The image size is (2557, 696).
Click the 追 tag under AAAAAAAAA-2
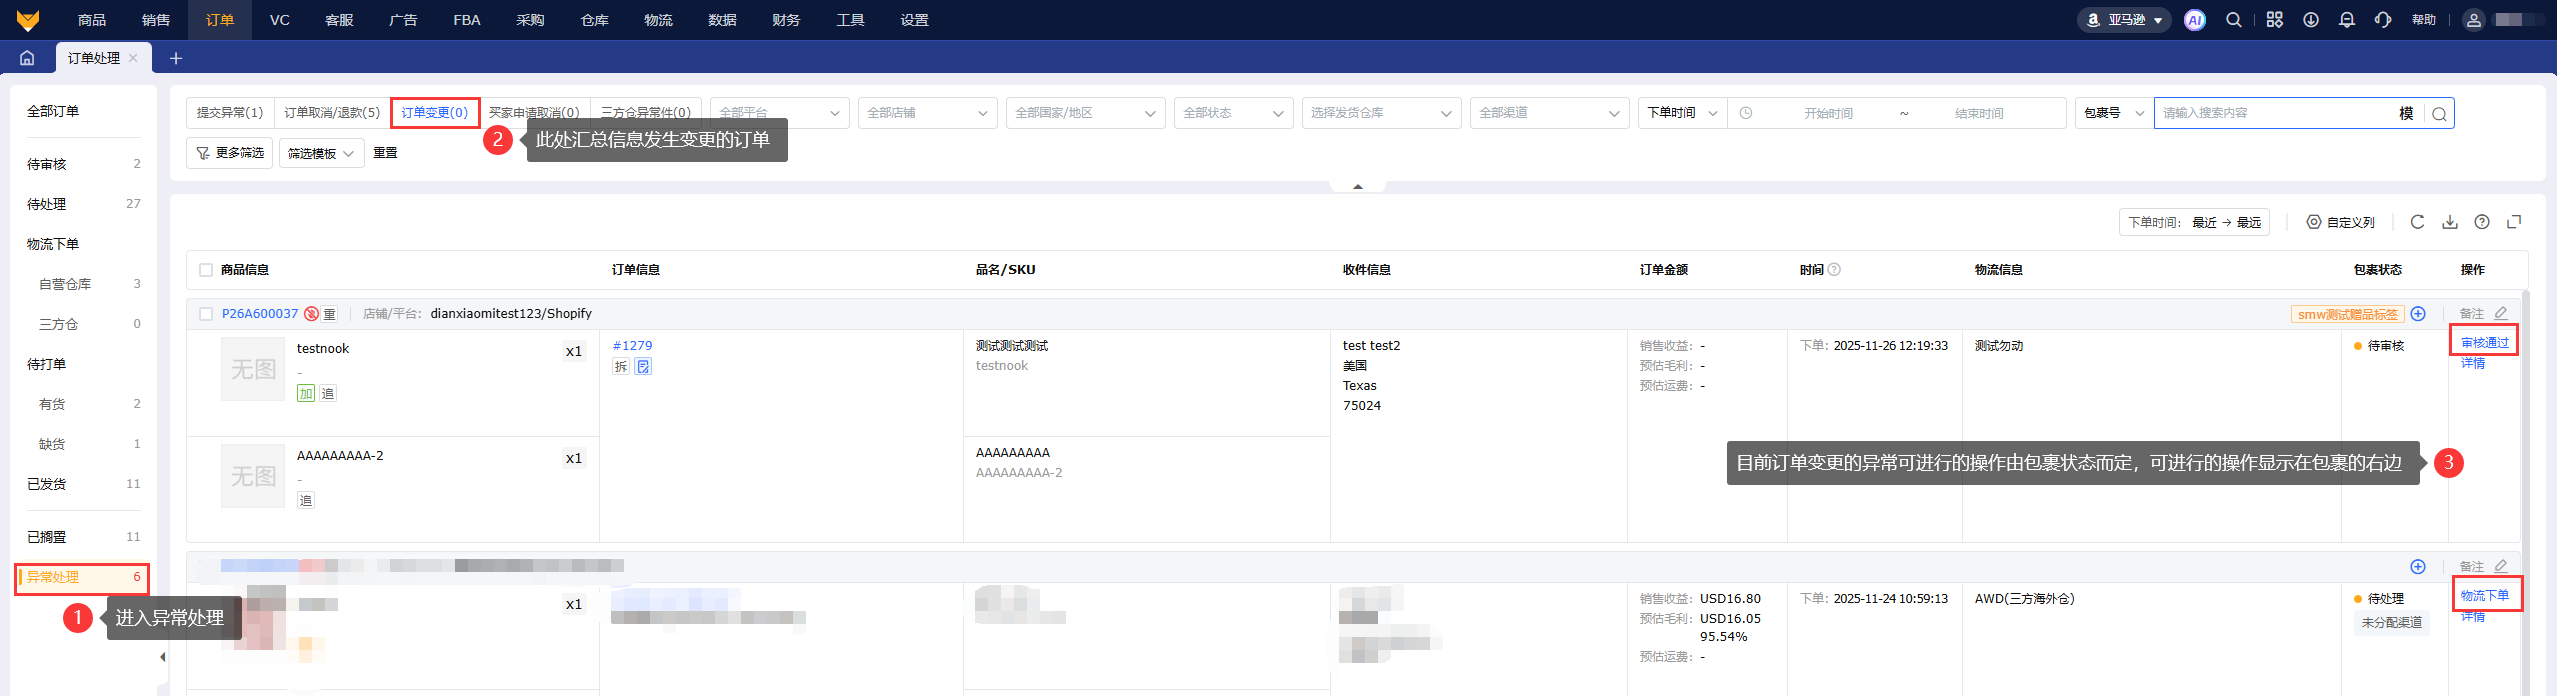pyautogui.click(x=306, y=501)
